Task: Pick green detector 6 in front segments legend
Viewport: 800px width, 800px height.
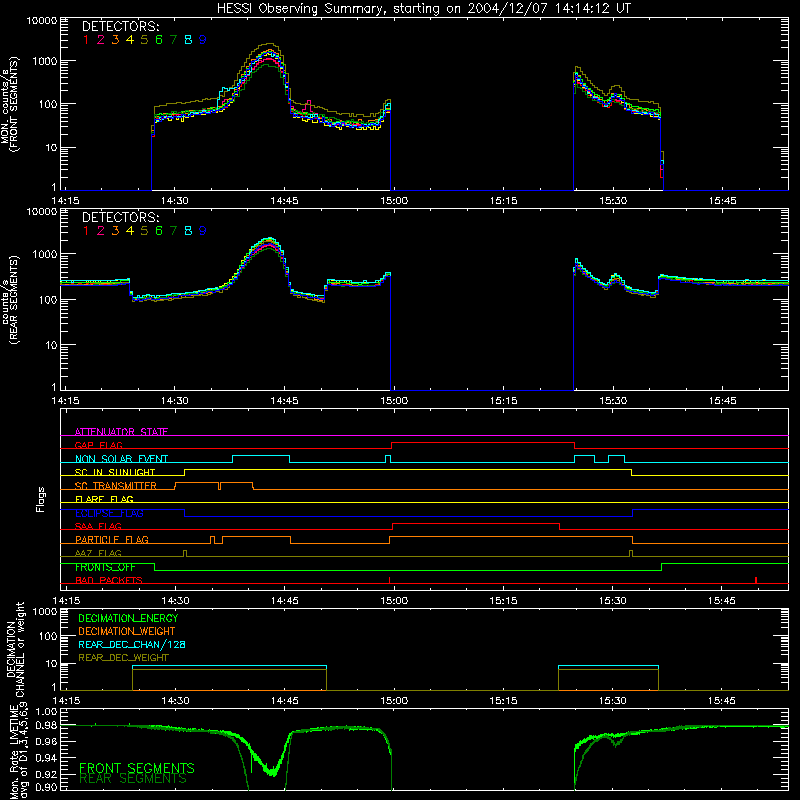Action: click(159, 40)
